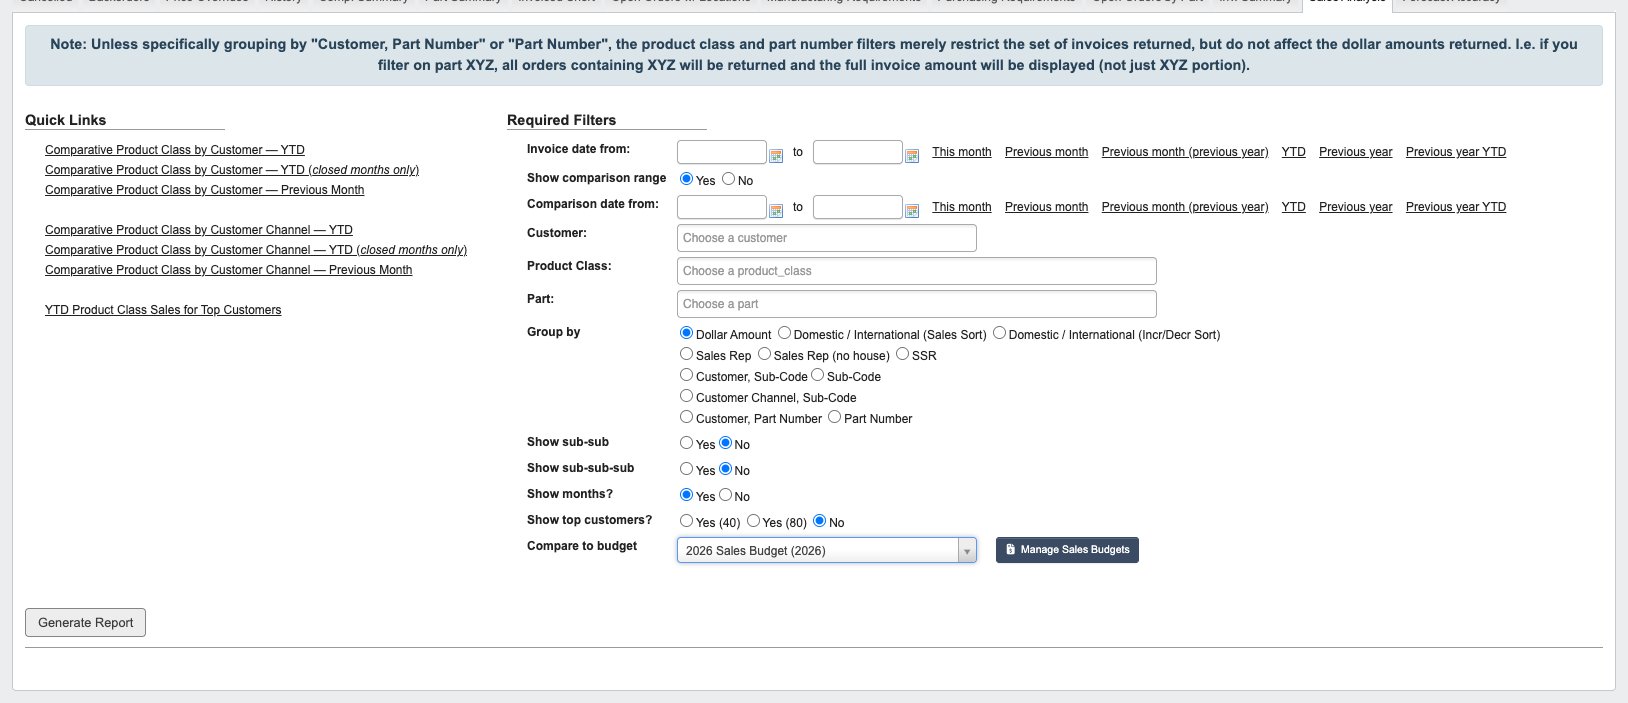Open Comparative Product Class by Customer — Previous Month
This screenshot has height=703, width=1628.
pyautogui.click(x=204, y=190)
